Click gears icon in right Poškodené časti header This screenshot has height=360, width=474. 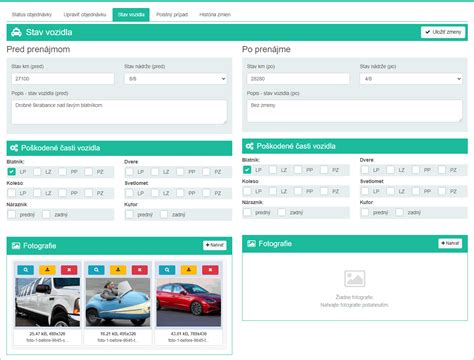pyautogui.click(x=249, y=146)
